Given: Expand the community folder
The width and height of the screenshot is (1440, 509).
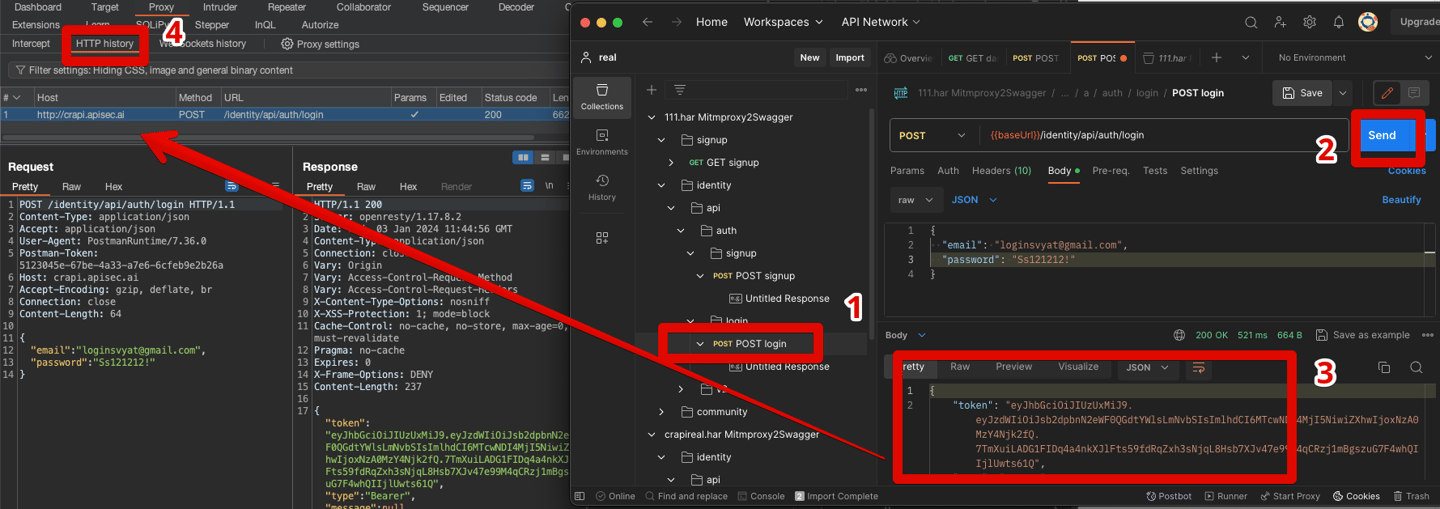Looking at the screenshot, I should tap(661, 412).
